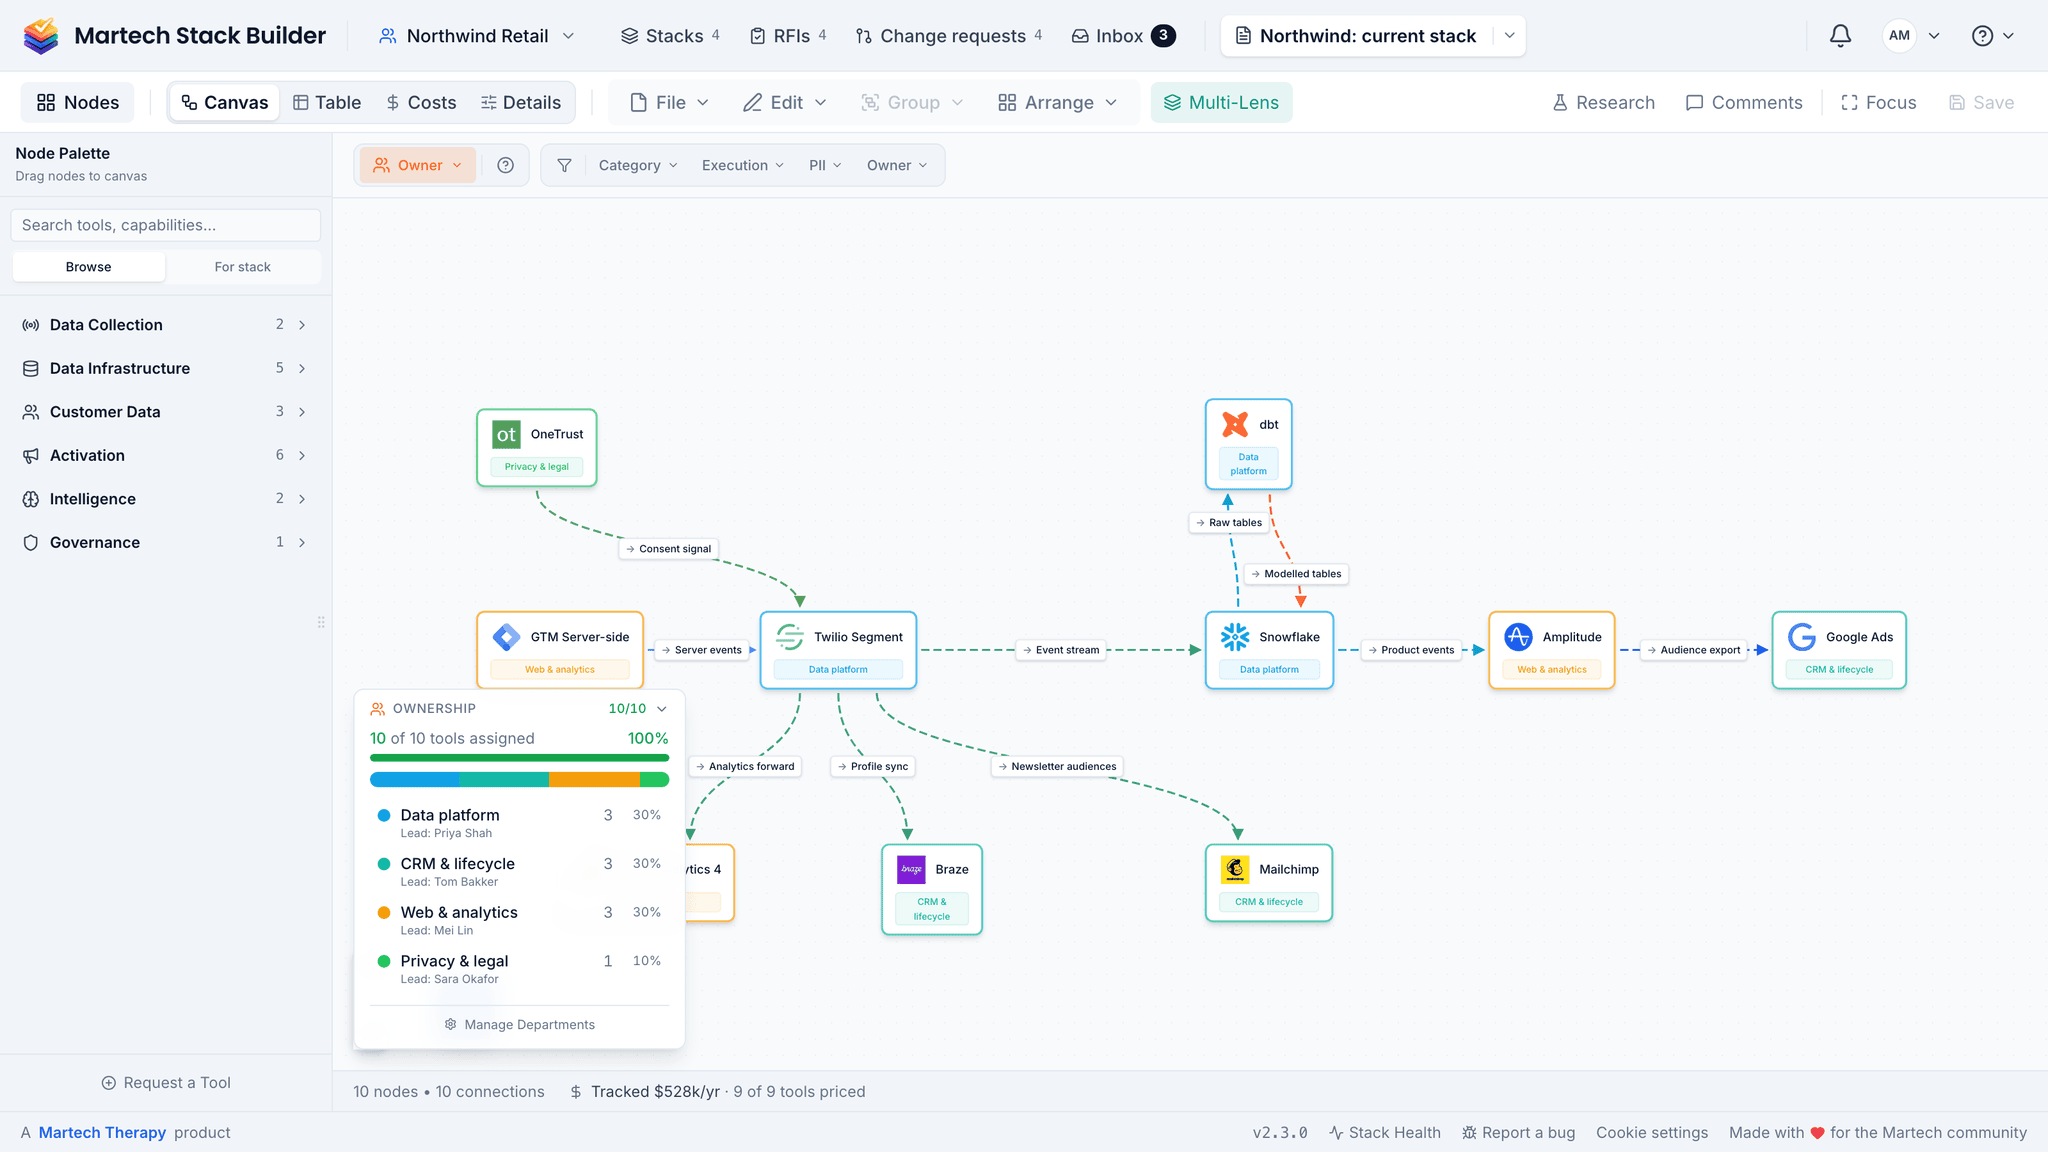
Task: Click the Data platform blue color dot
Action: [383, 816]
